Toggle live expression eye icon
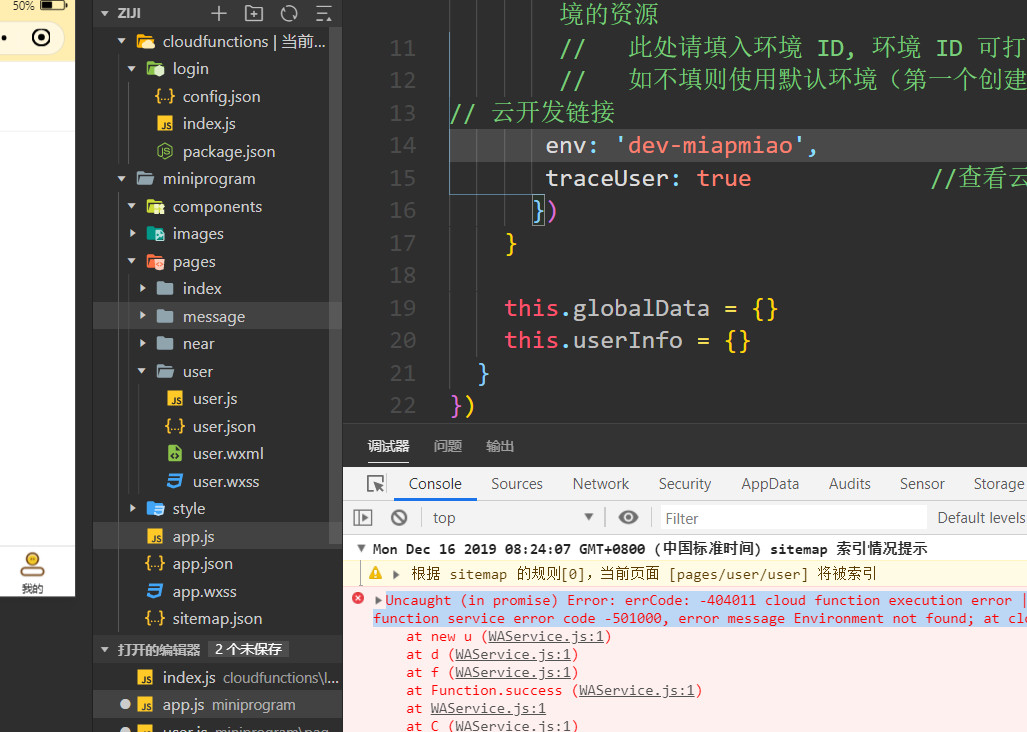 tap(628, 517)
